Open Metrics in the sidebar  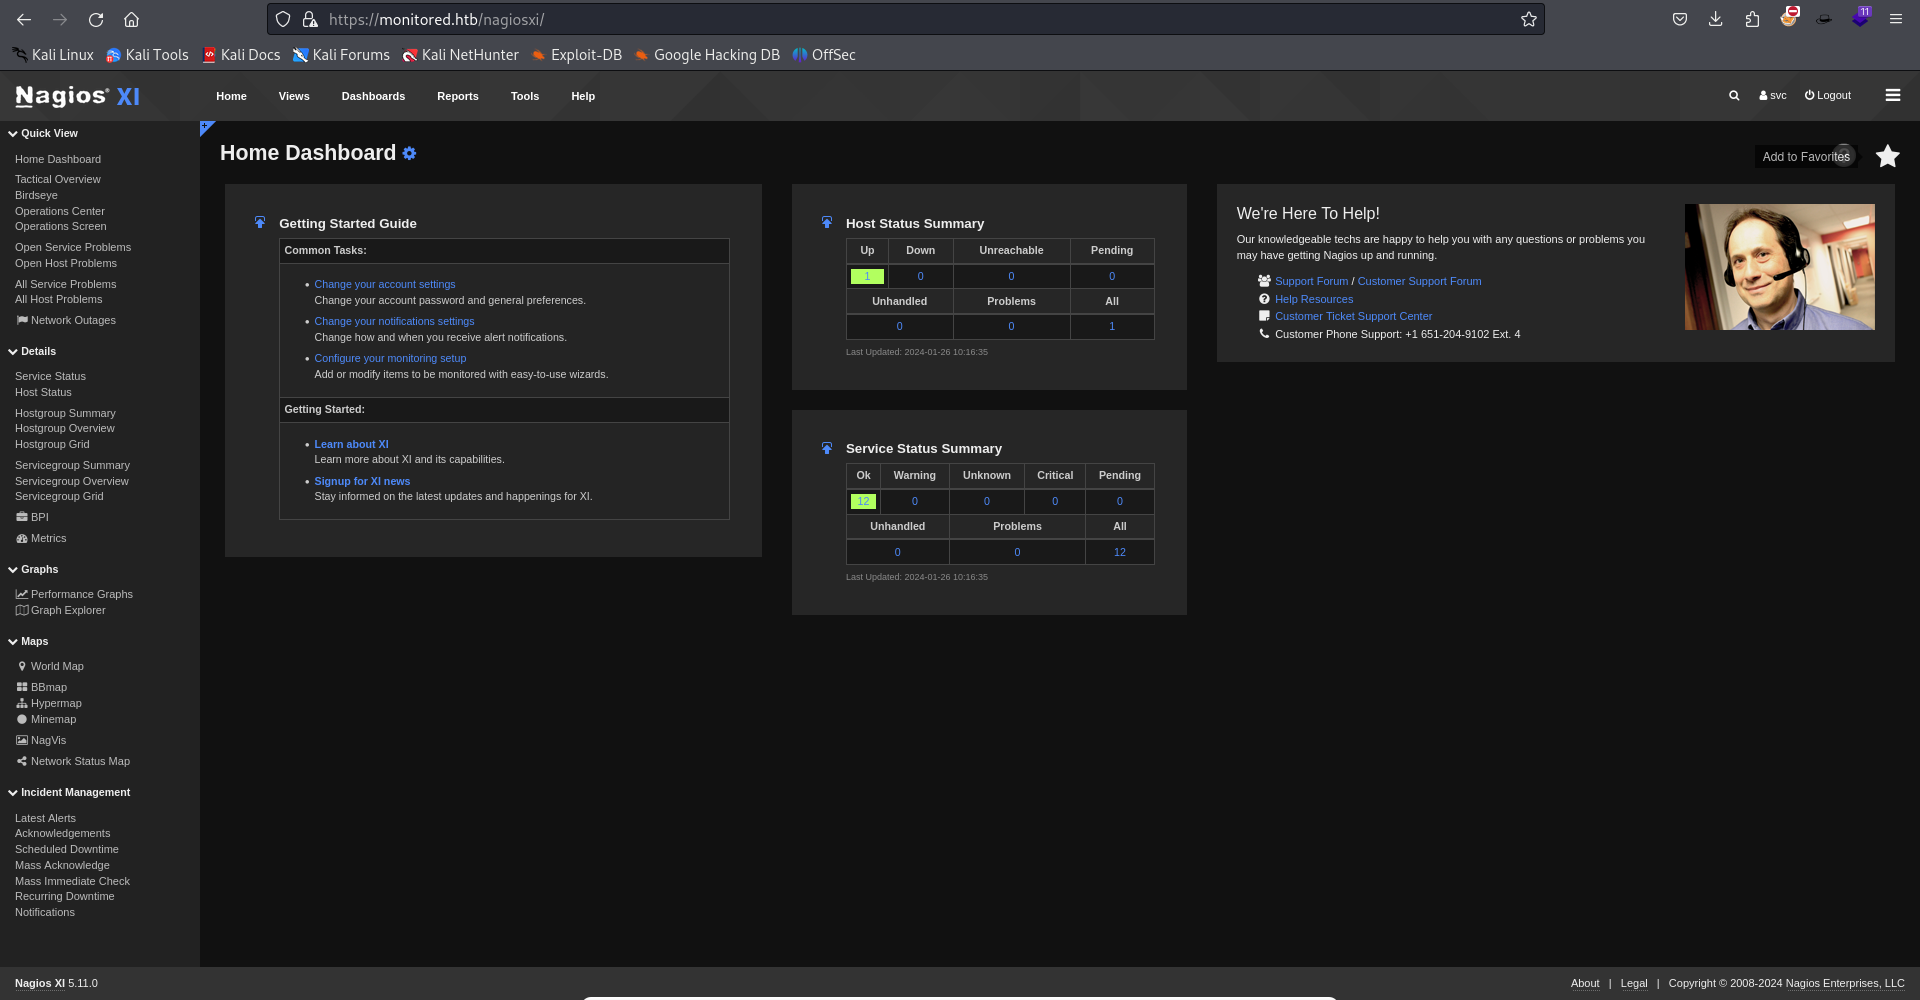[41, 538]
